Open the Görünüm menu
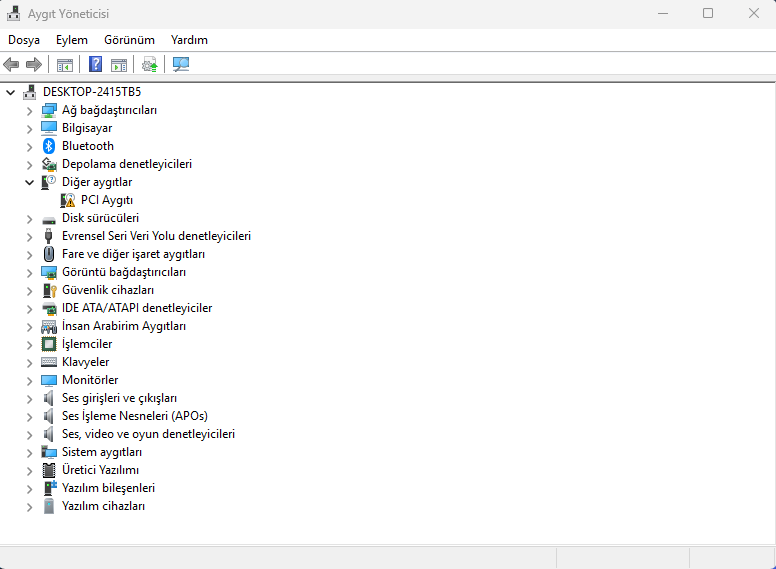776x569 pixels. point(129,40)
